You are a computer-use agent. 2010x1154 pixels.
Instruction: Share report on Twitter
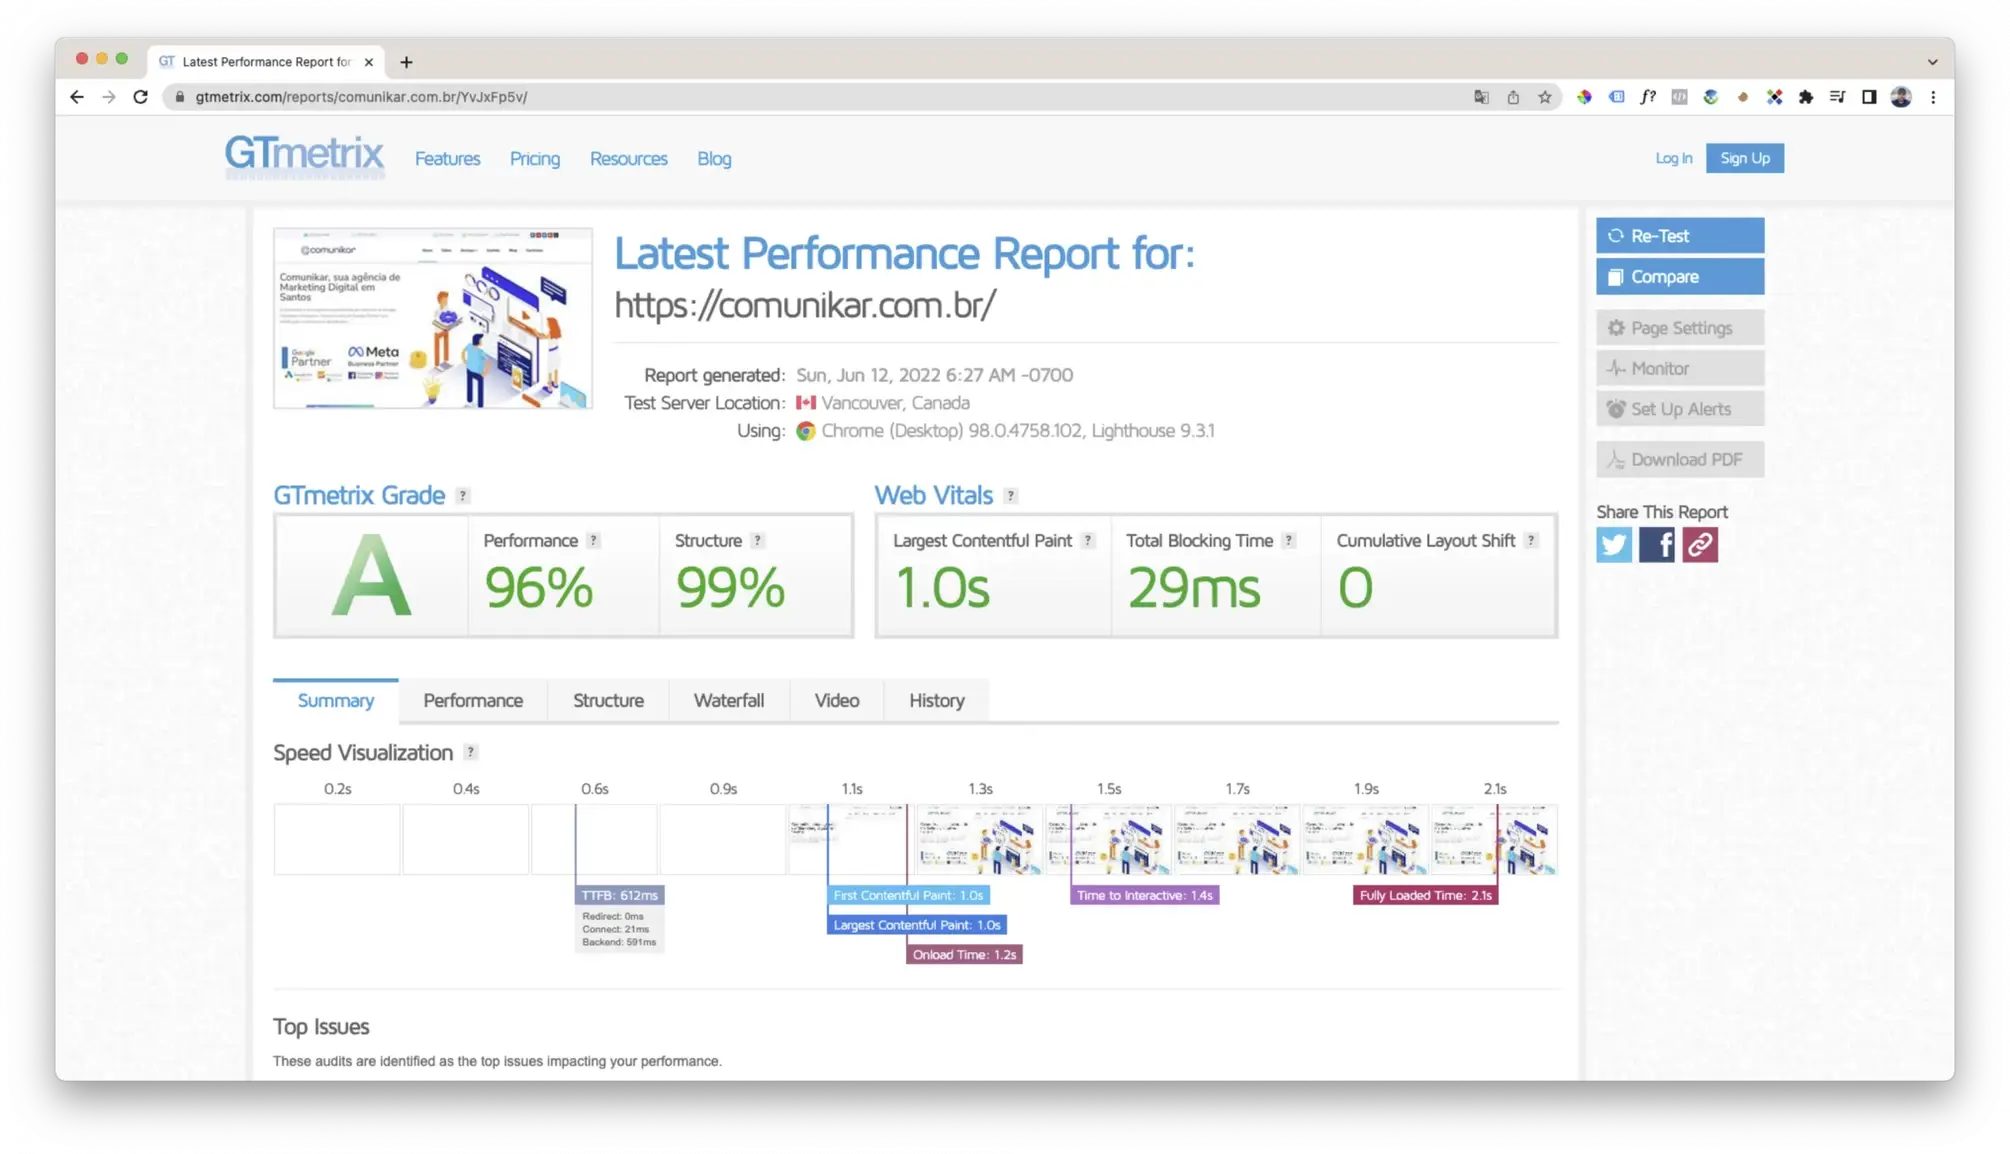1614,545
